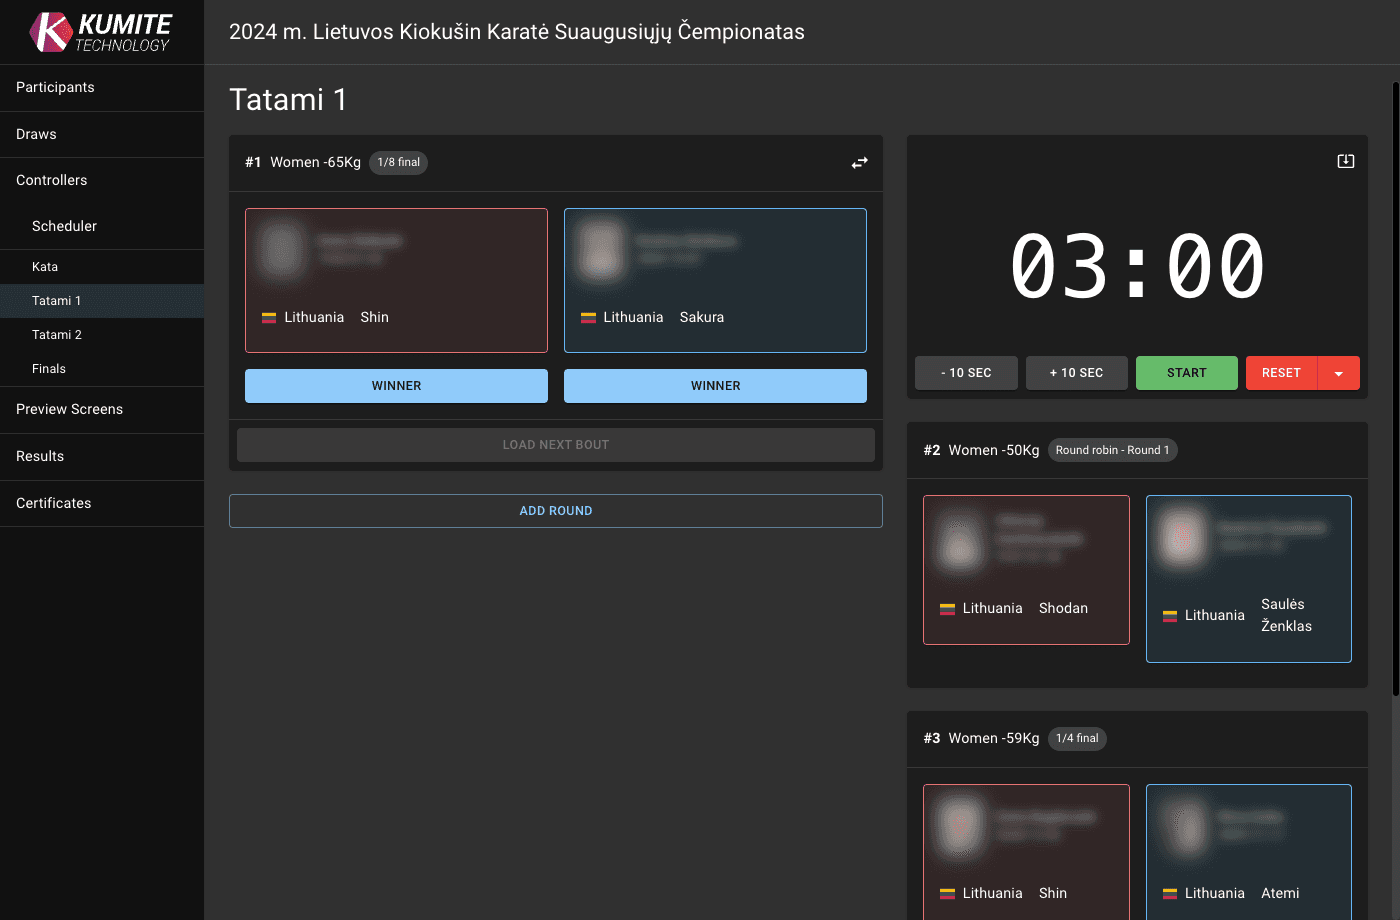1400x920 pixels.
Task: Click the Lithuania flag beside Saulės Ženklas fighter
Action: pos(1169,615)
